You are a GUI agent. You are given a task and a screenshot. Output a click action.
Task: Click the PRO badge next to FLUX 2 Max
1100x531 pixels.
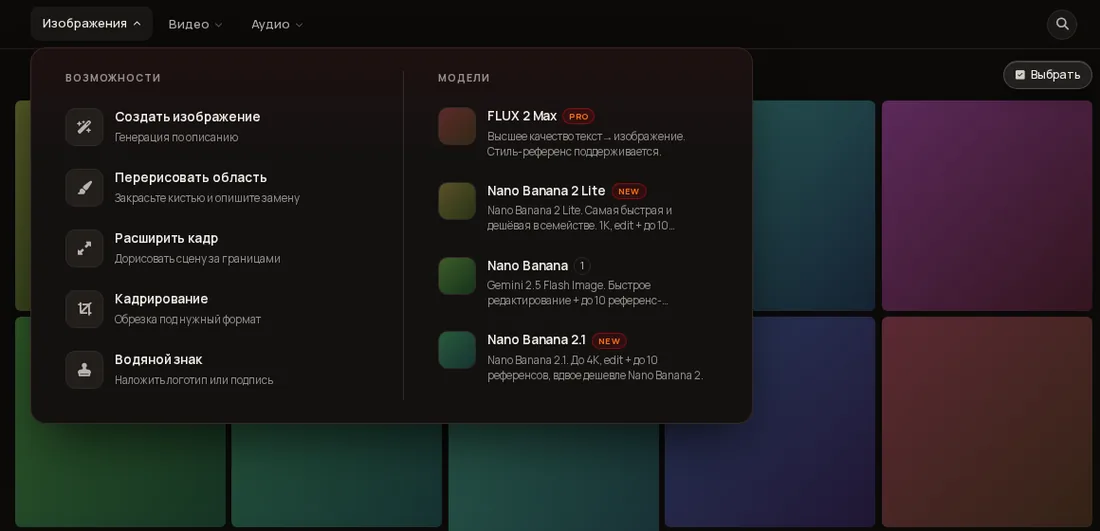[579, 116]
